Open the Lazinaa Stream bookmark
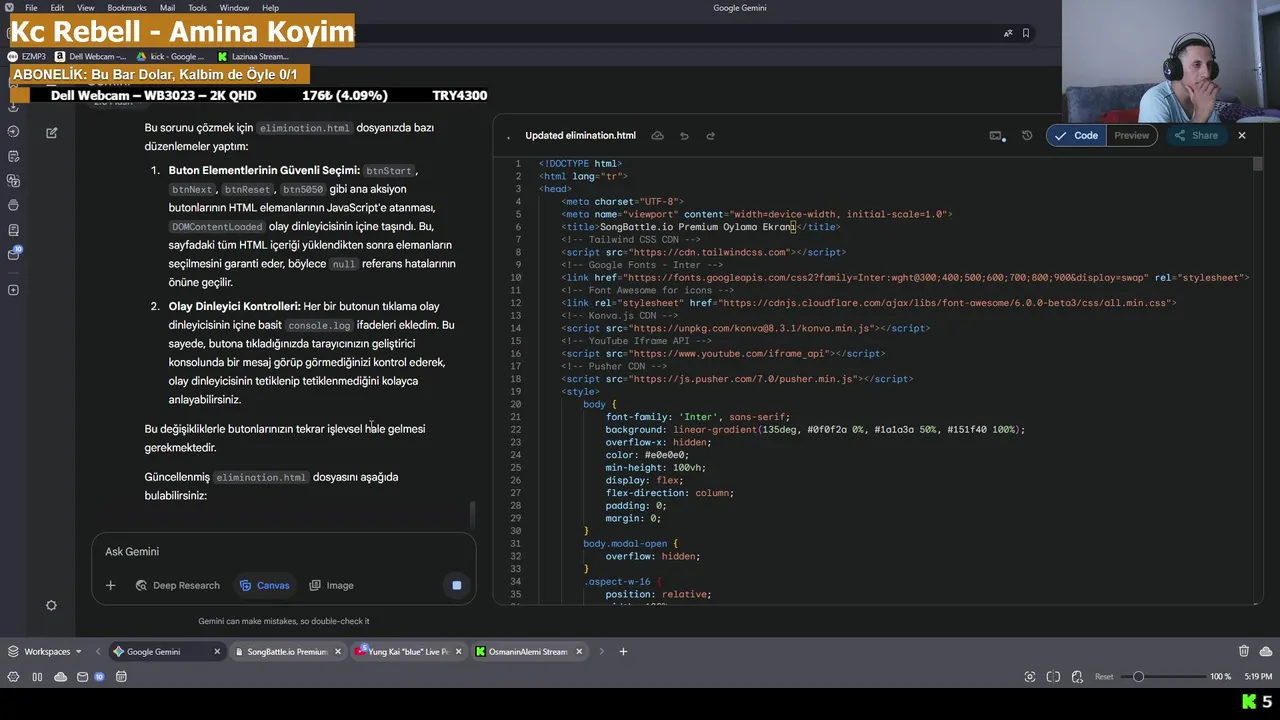The image size is (1280, 720). 253,57
